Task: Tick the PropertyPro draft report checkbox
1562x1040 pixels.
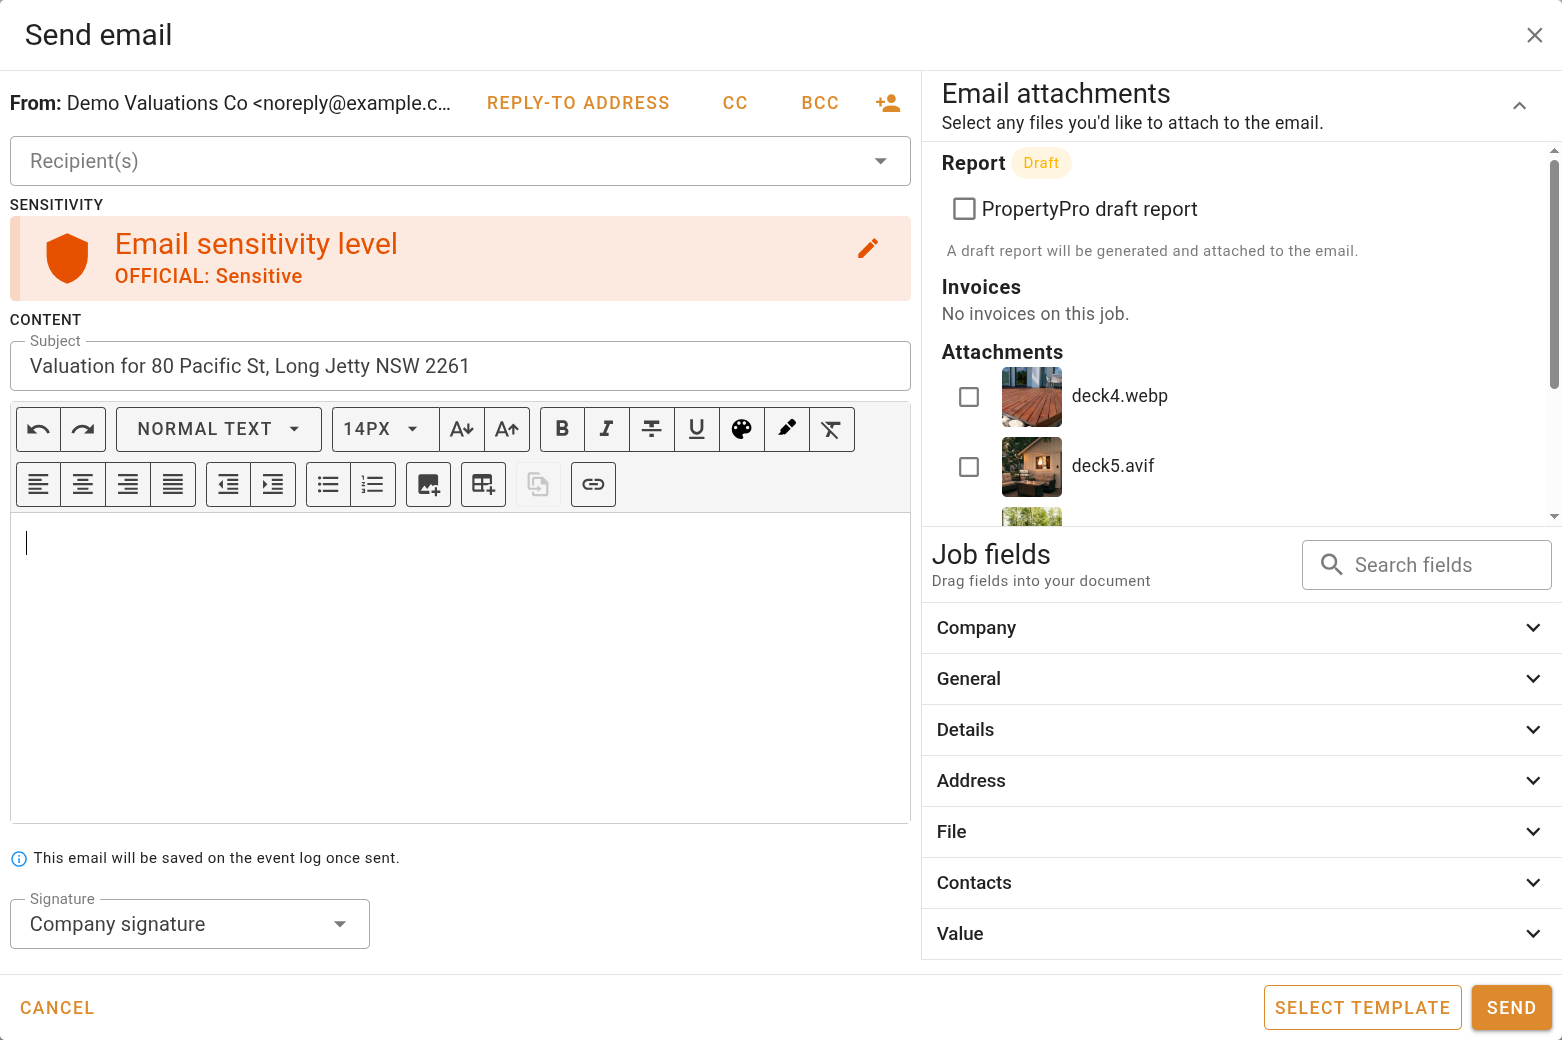Action: (964, 209)
